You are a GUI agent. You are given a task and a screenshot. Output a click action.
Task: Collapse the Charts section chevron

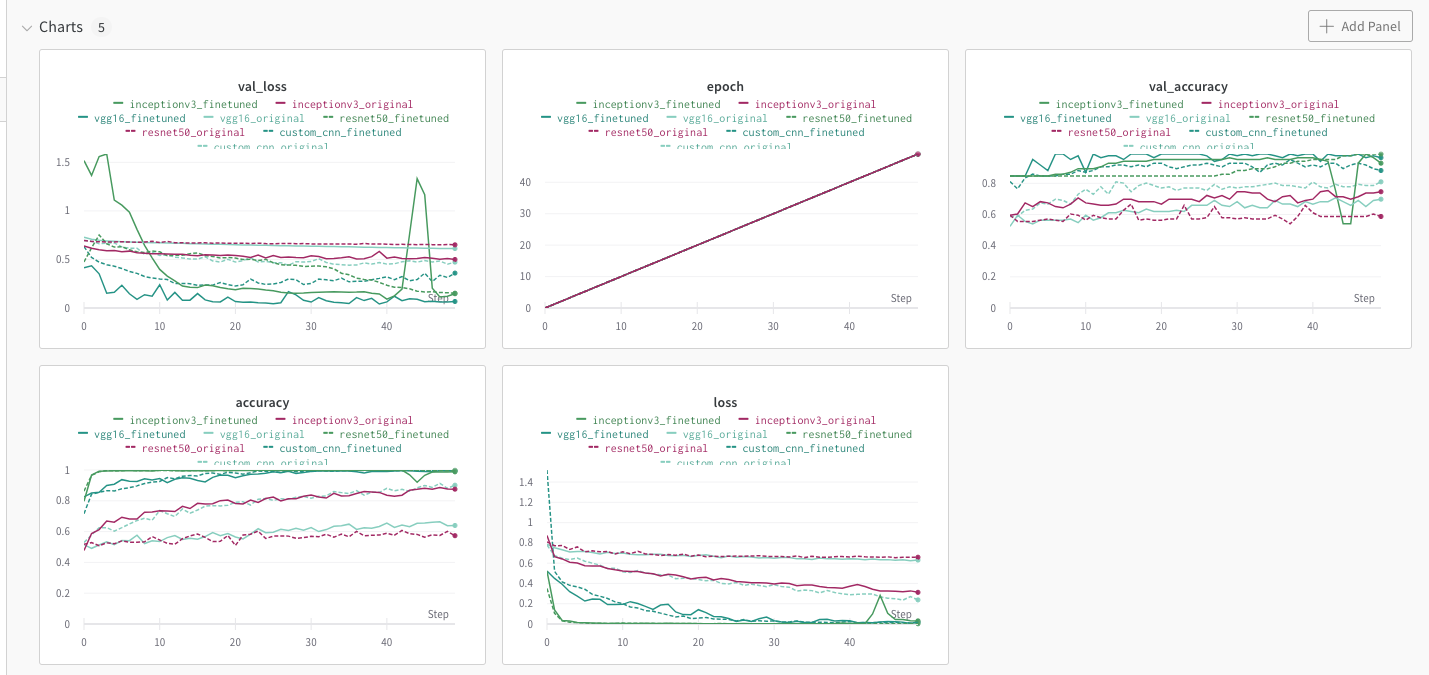27,27
